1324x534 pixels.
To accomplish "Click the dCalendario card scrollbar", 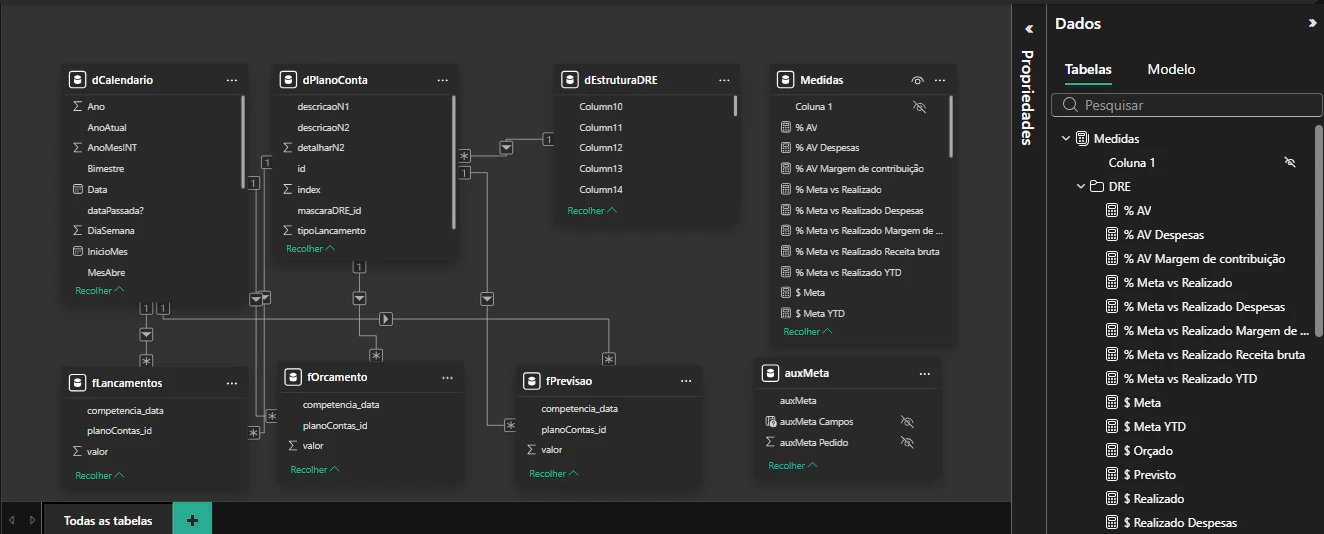I will [243, 142].
